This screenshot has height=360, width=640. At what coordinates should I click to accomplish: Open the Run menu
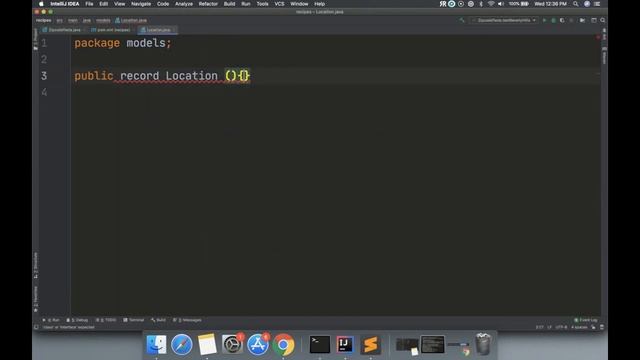(246, 4)
